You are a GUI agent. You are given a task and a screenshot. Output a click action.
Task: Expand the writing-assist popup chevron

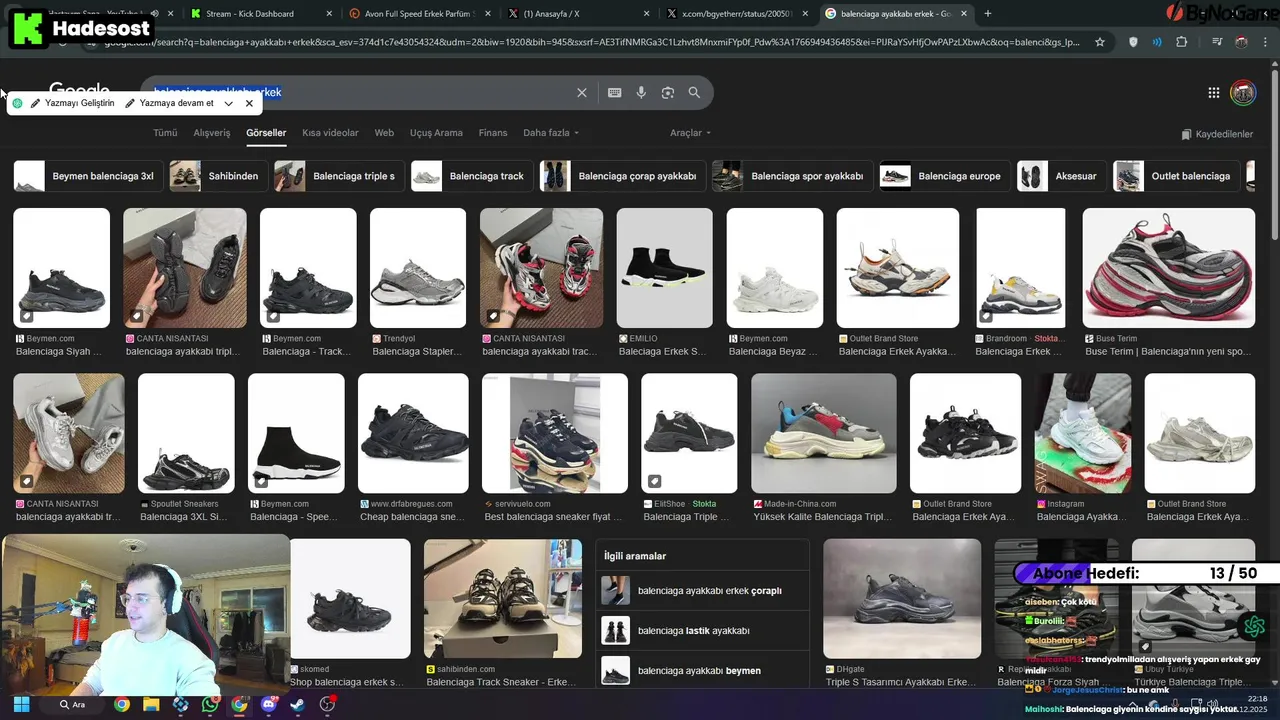(x=229, y=103)
